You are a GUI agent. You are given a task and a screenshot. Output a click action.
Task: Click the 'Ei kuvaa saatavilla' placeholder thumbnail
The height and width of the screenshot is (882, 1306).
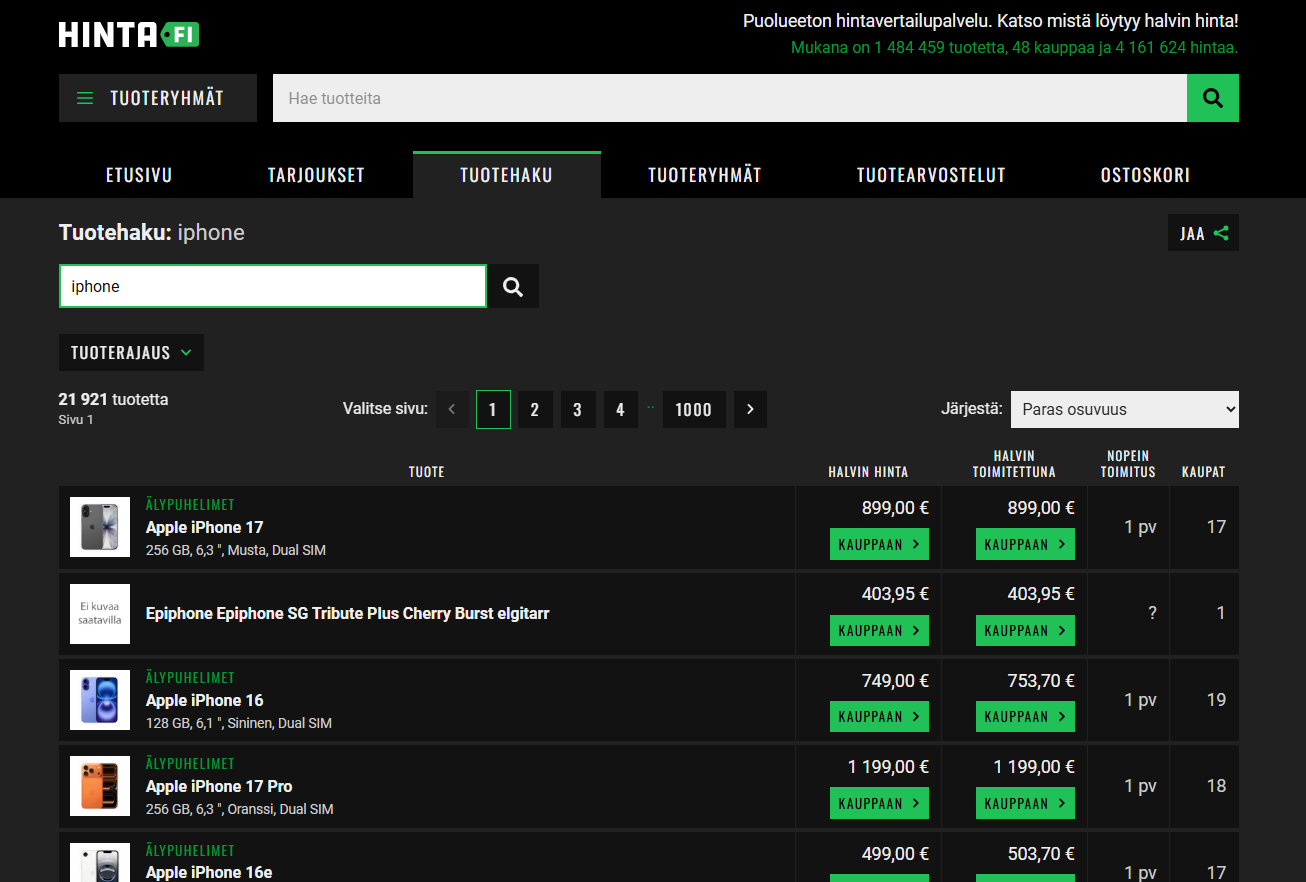pyautogui.click(x=100, y=613)
